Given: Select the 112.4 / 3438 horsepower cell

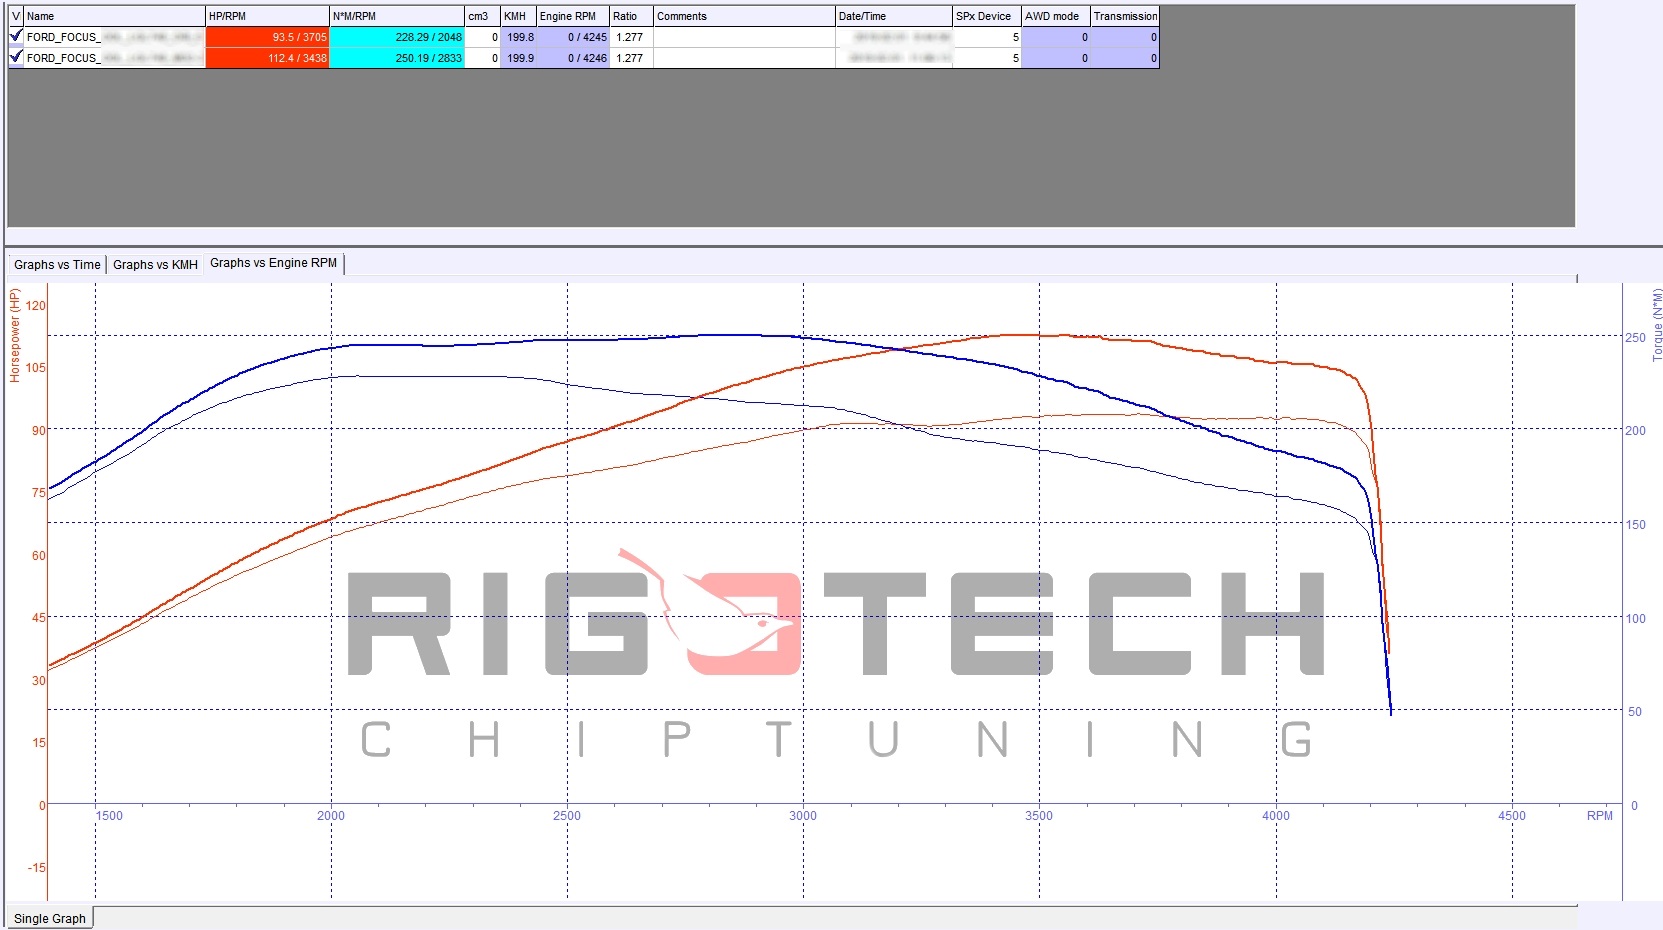Looking at the screenshot, I should [267, 58].
